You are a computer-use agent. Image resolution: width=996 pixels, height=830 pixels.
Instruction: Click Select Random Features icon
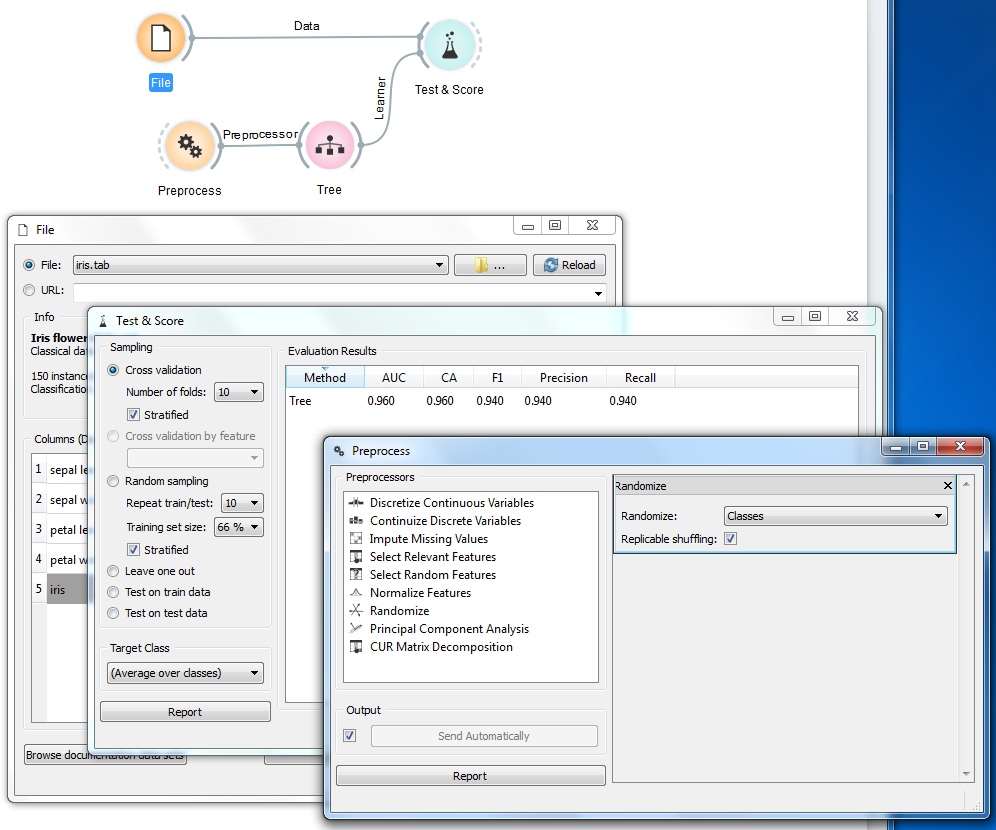tap(356, 575)
